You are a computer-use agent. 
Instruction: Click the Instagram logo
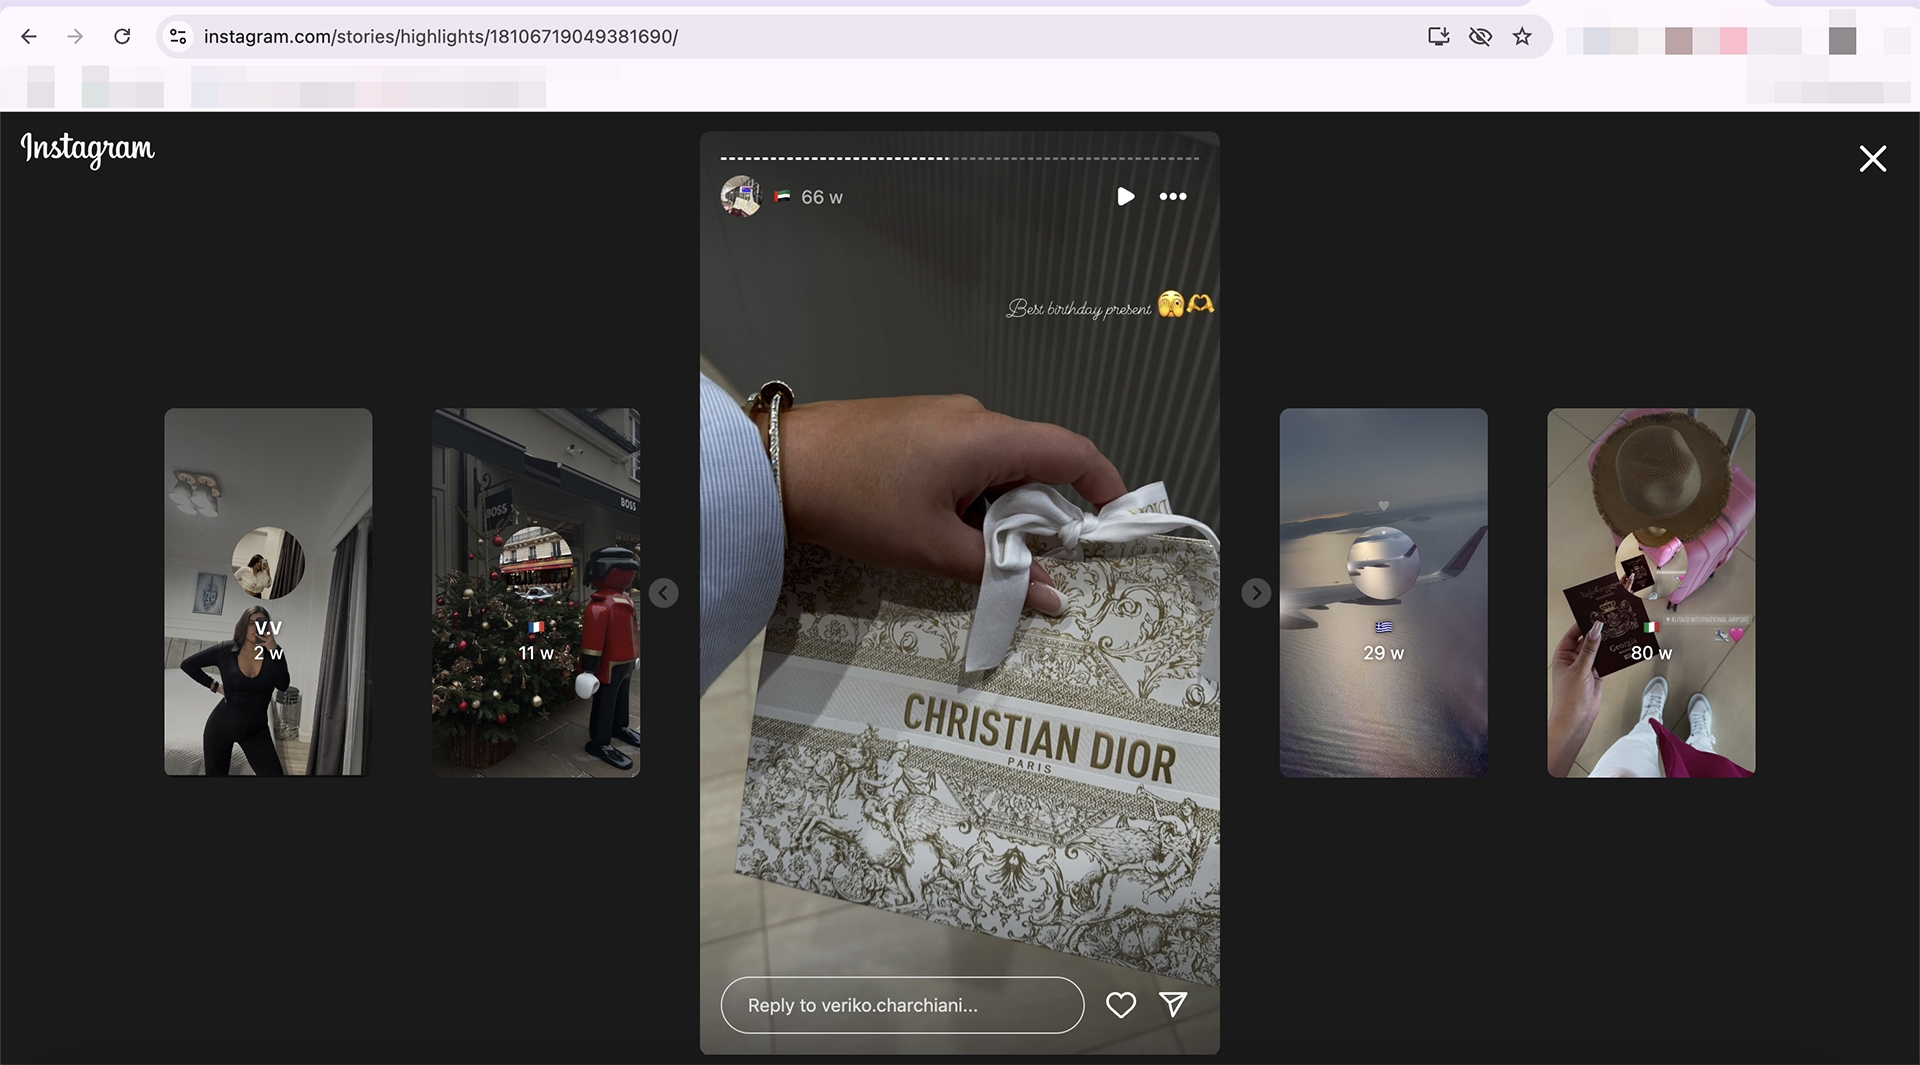click(88, 149)
